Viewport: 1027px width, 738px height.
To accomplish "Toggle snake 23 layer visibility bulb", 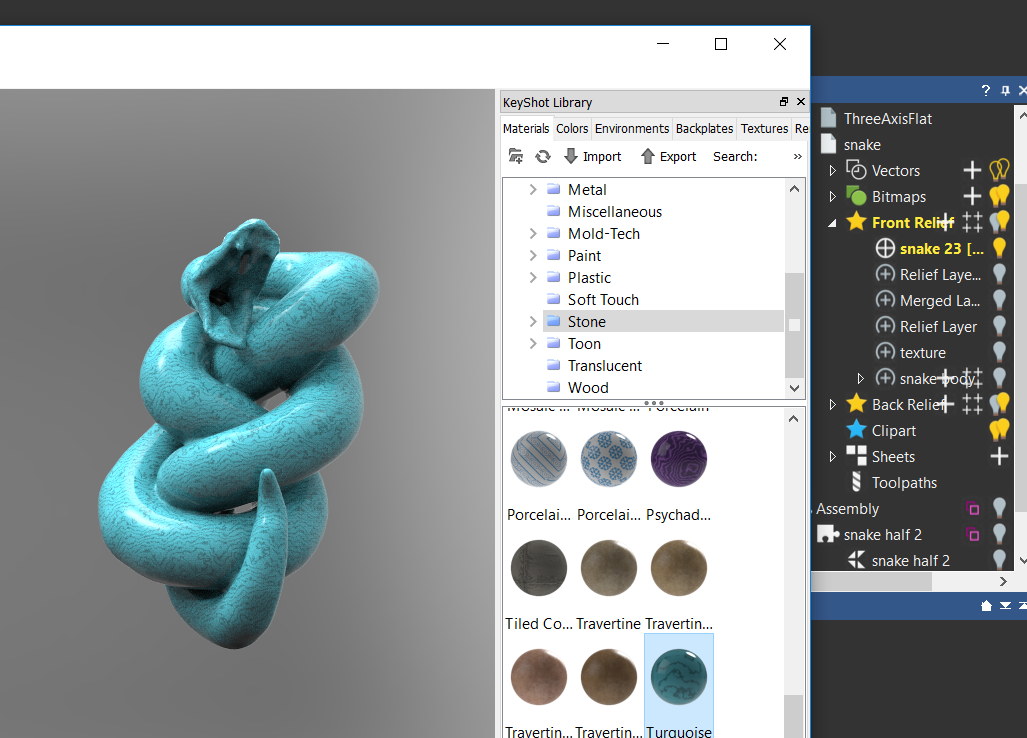I will 999,248.
